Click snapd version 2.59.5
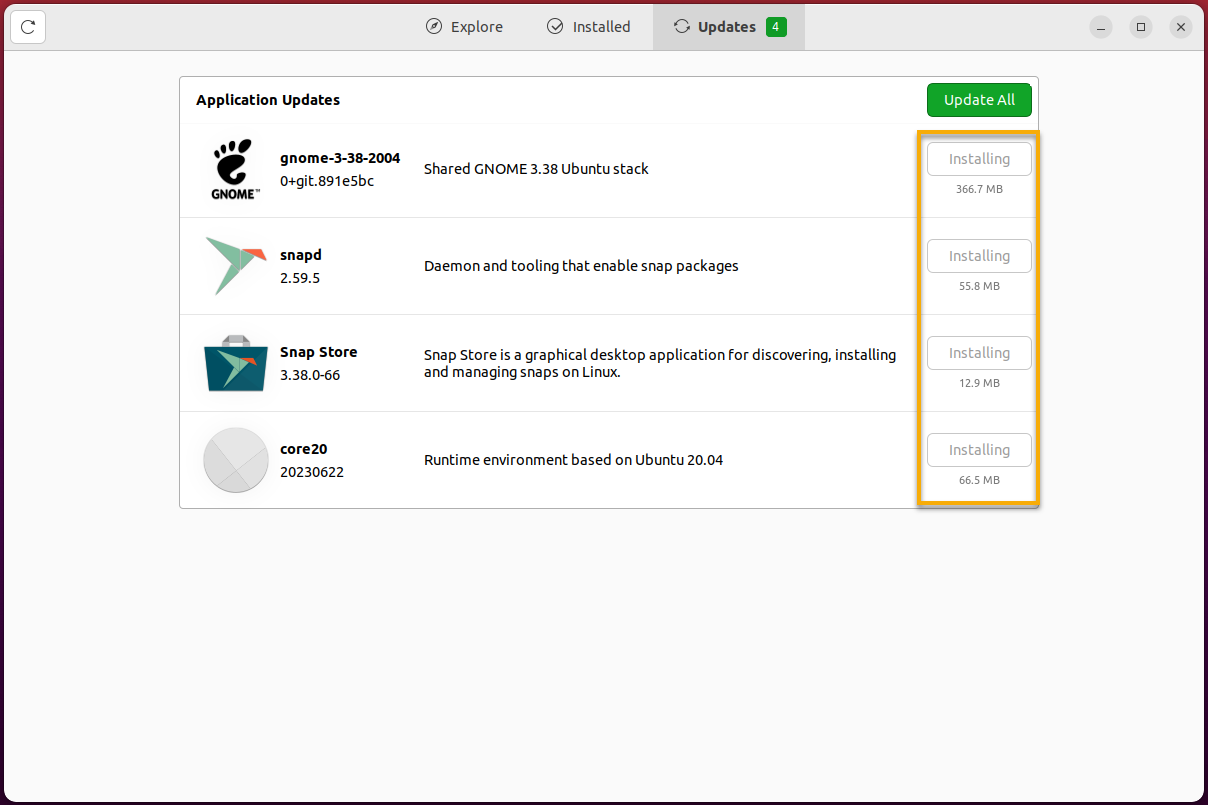The image size is (1208, 805). click(x=300, y=278)
